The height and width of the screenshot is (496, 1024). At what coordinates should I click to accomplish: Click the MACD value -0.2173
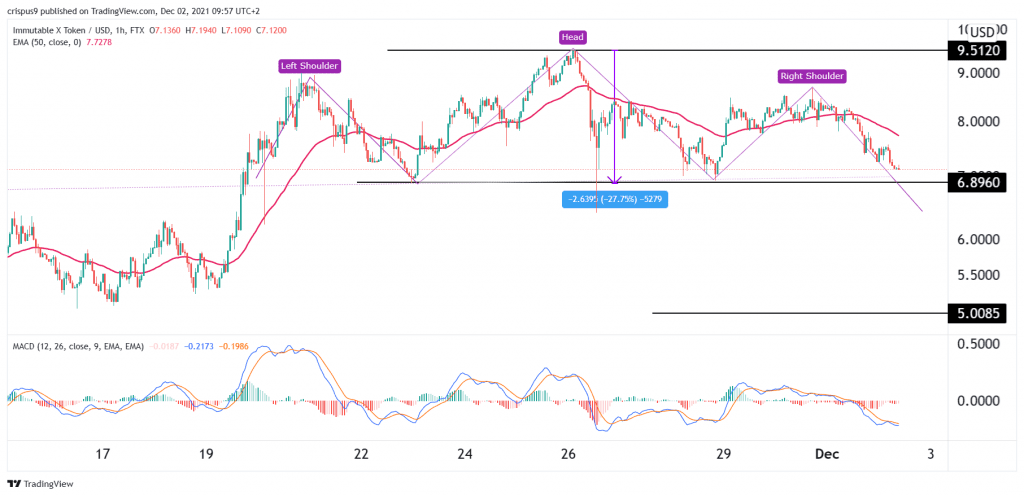point(197,347)
